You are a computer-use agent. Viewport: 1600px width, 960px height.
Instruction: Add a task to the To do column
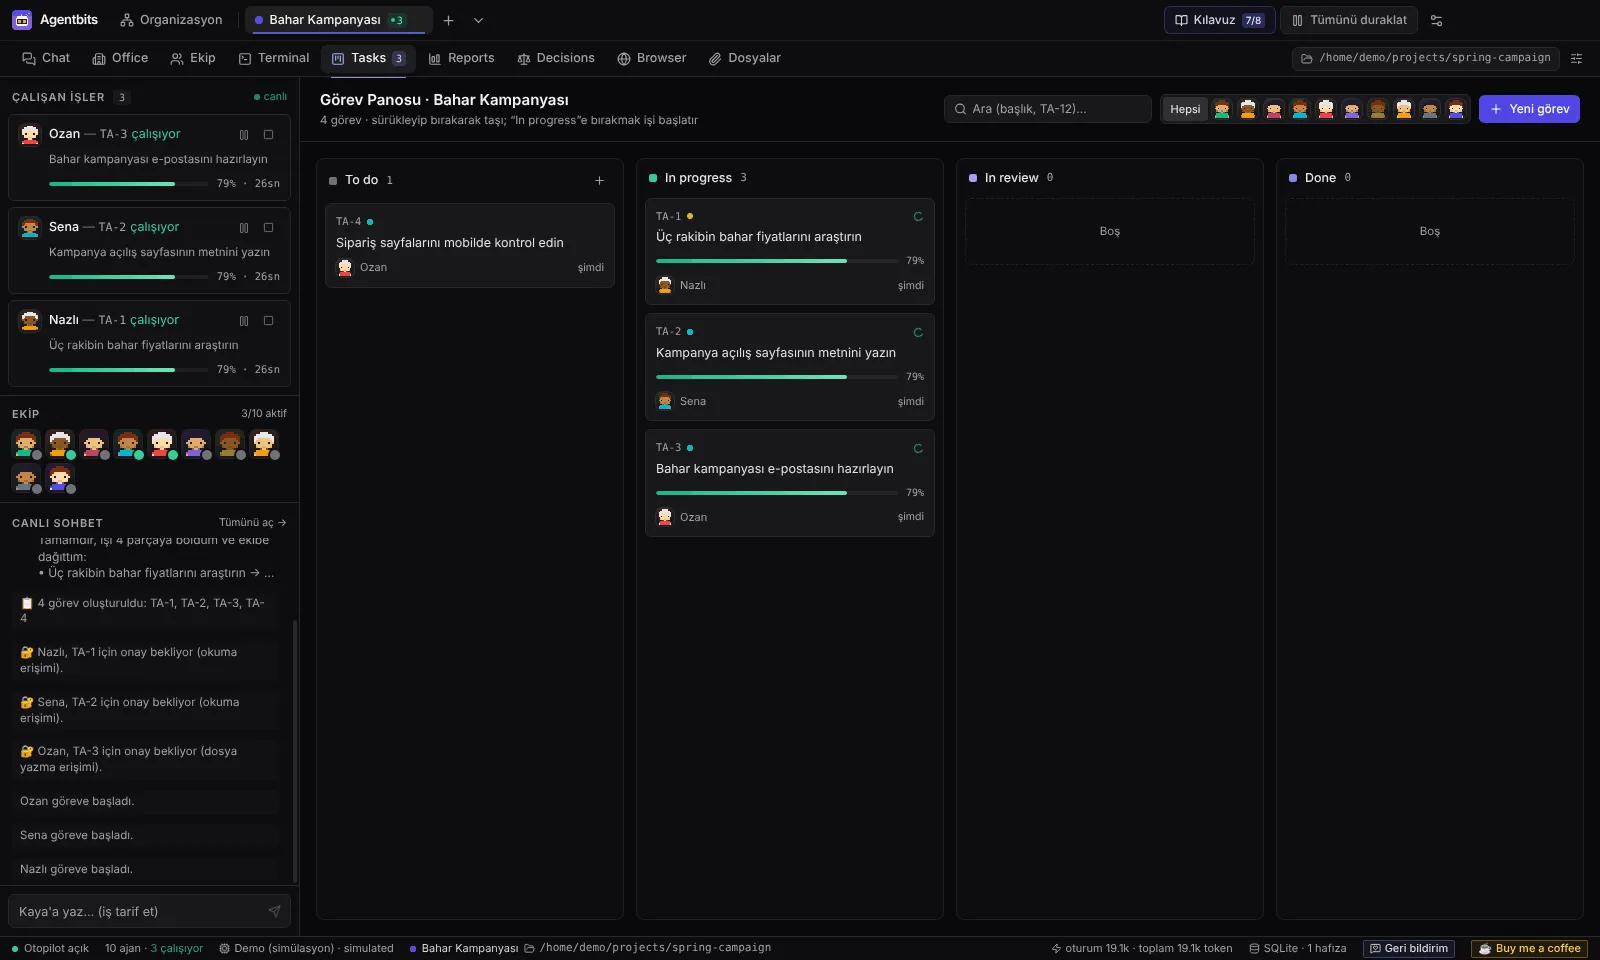pos(599,180)
